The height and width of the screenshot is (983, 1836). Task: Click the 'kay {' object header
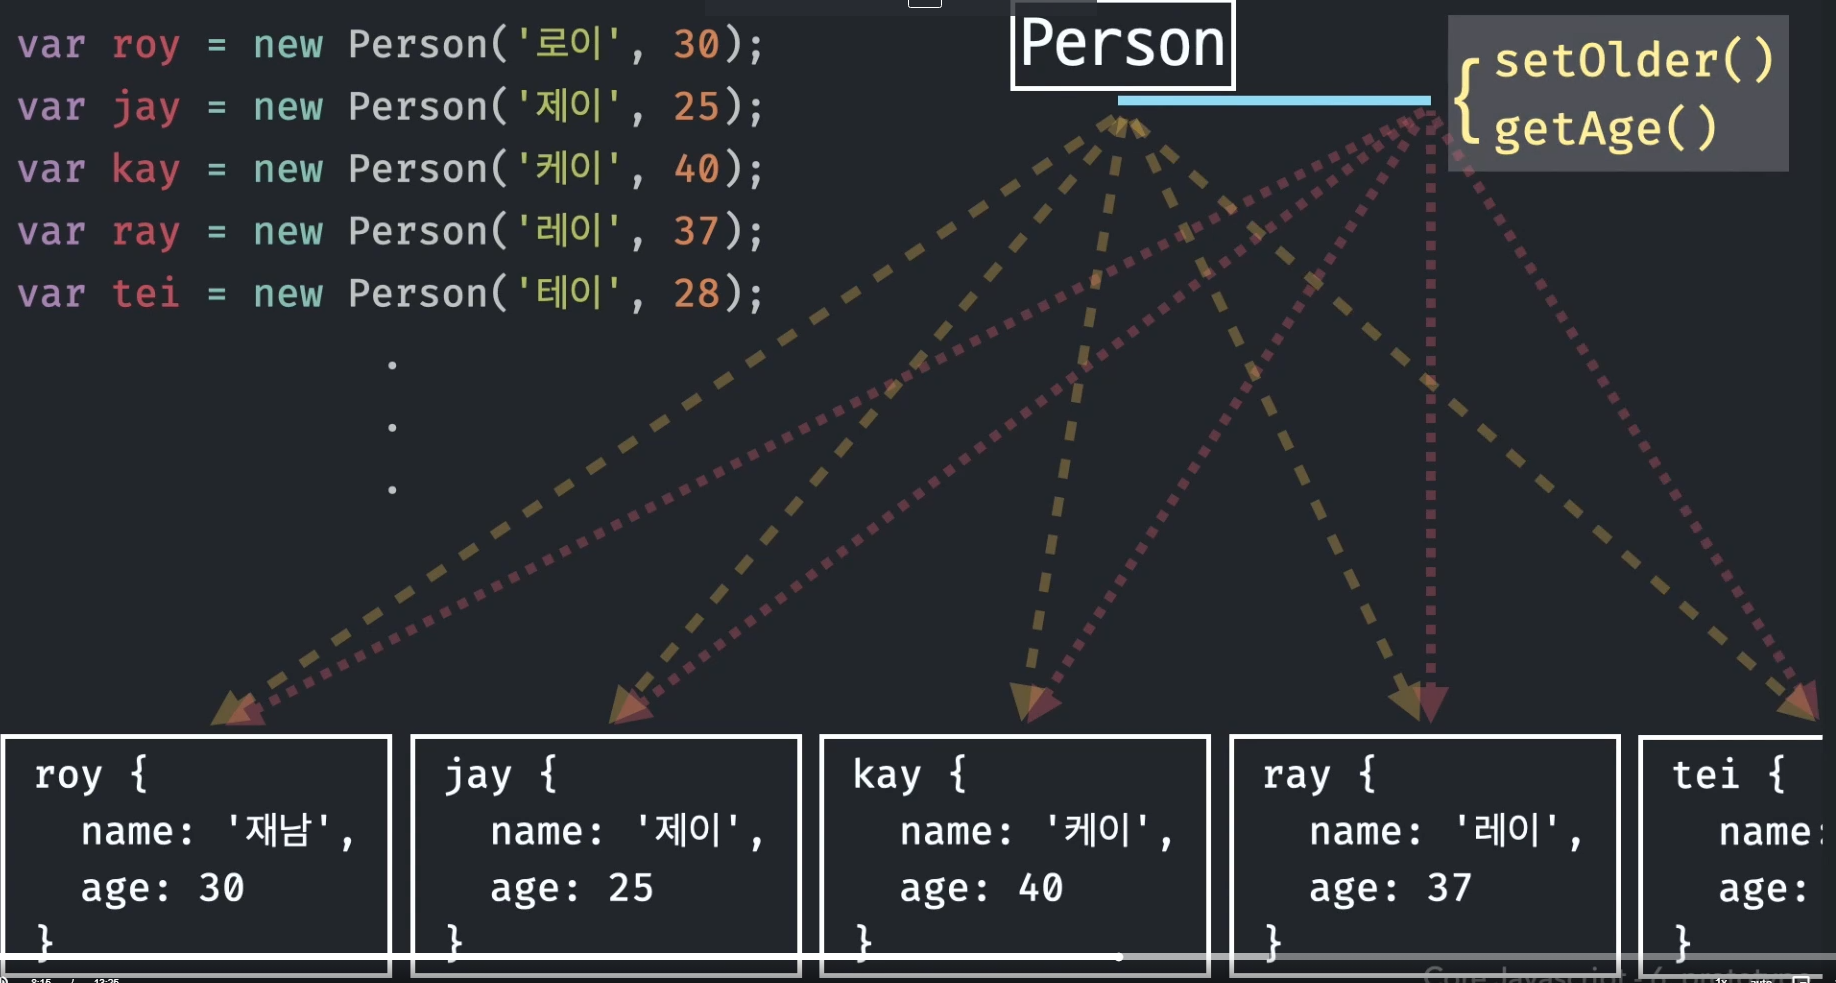(x=910, y=775)
